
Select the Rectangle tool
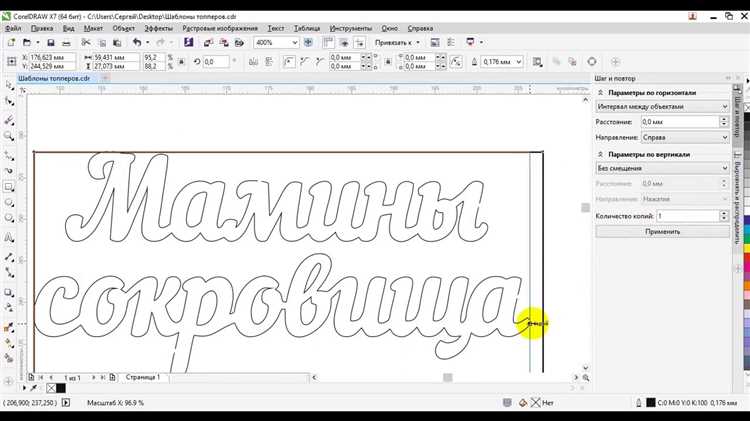click(x=9, y=187)
